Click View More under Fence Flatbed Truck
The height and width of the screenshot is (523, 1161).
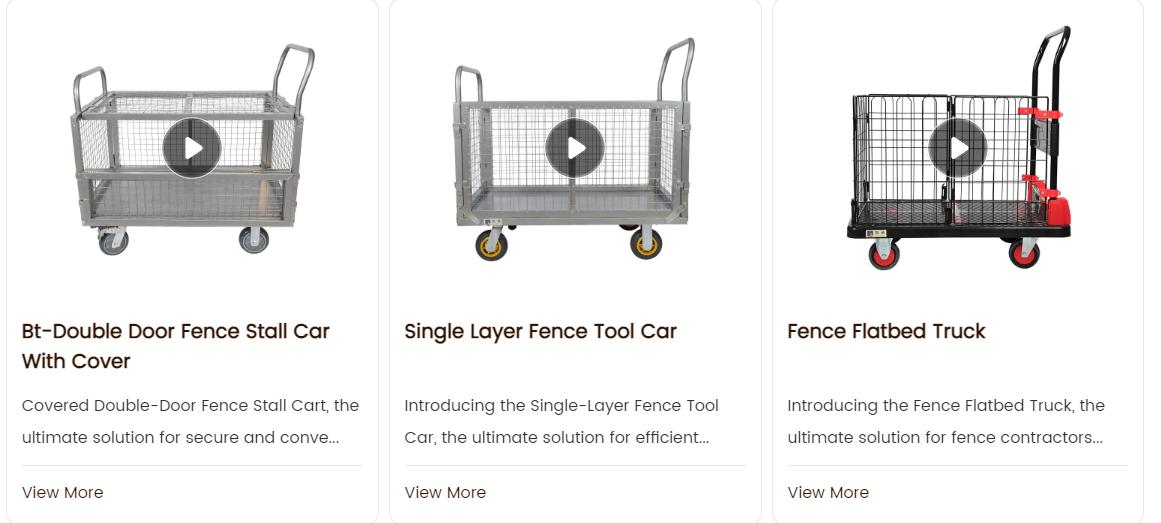click(x=828, y=492)
